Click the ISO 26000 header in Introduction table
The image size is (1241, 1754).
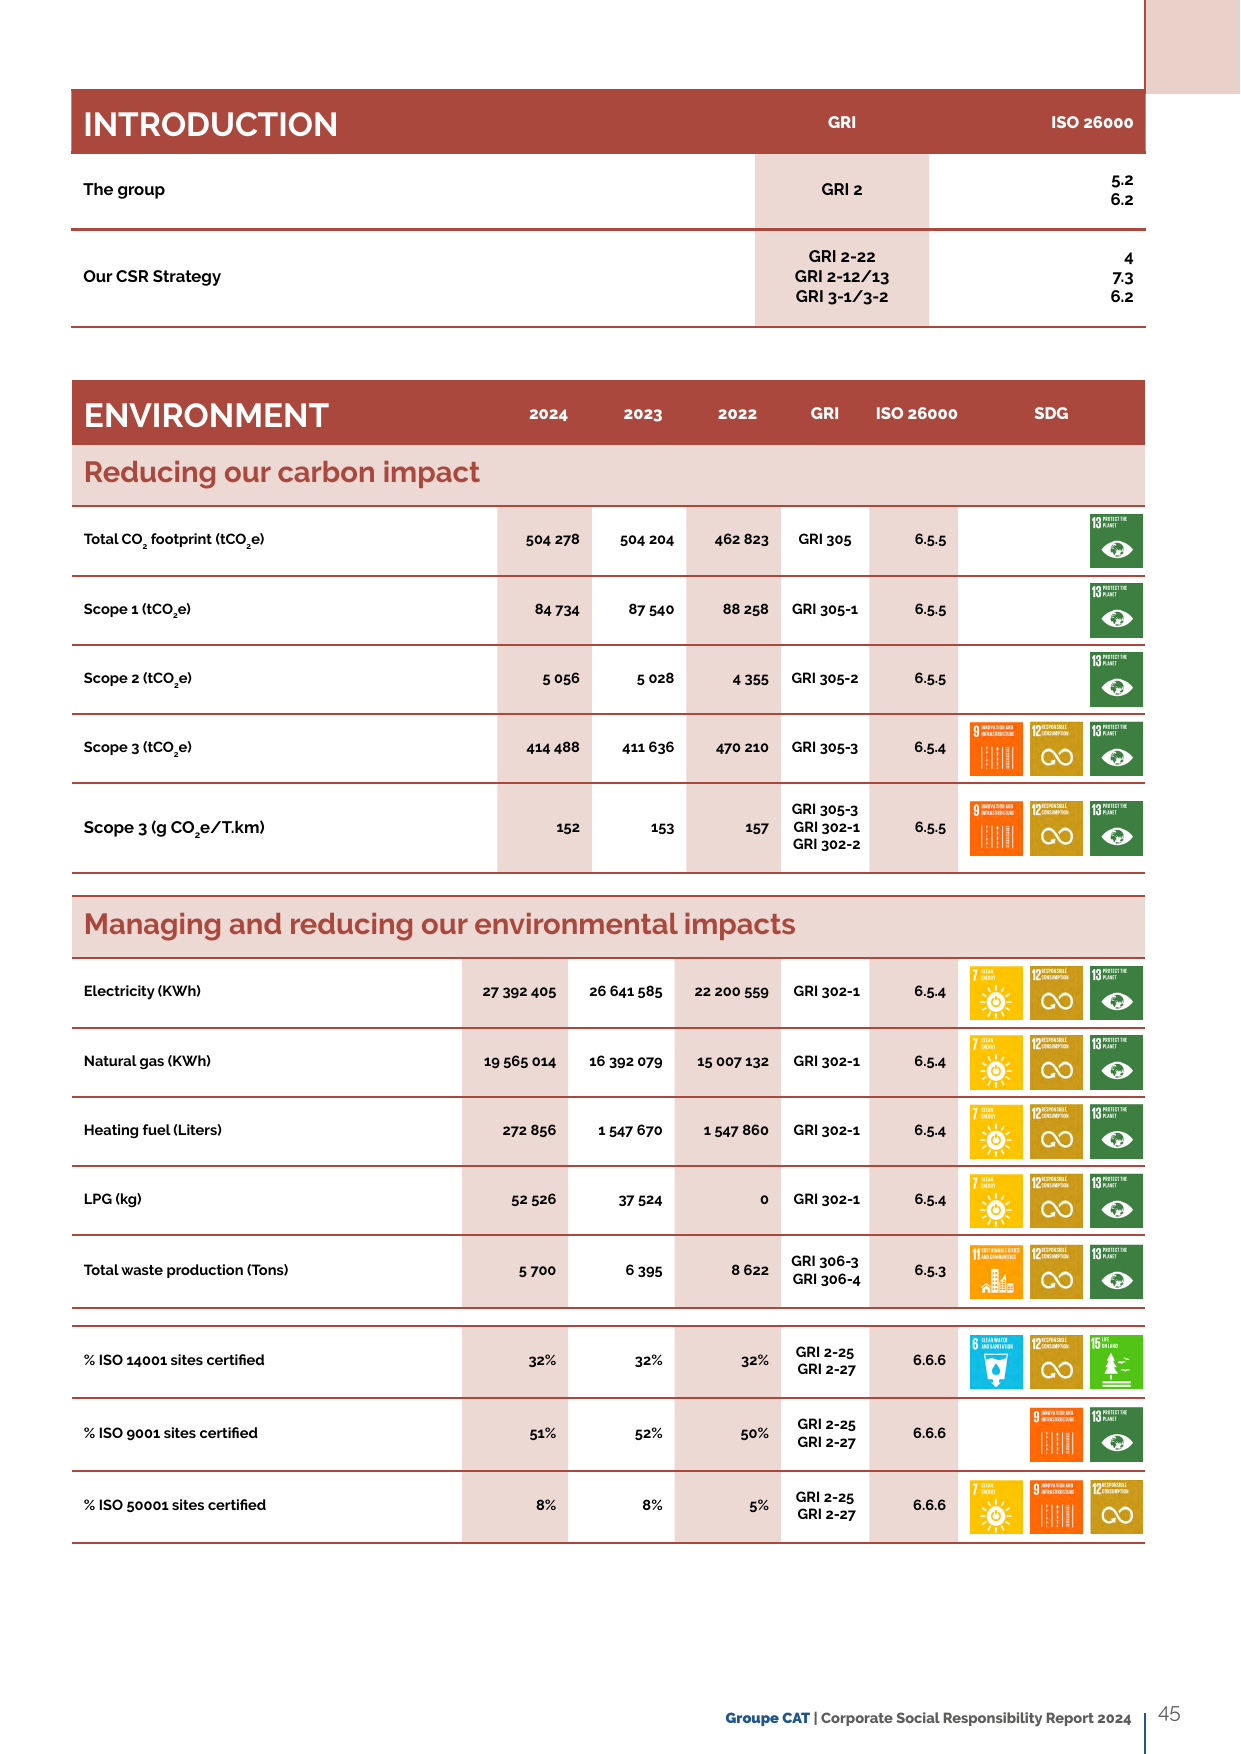click(1092, 122)
